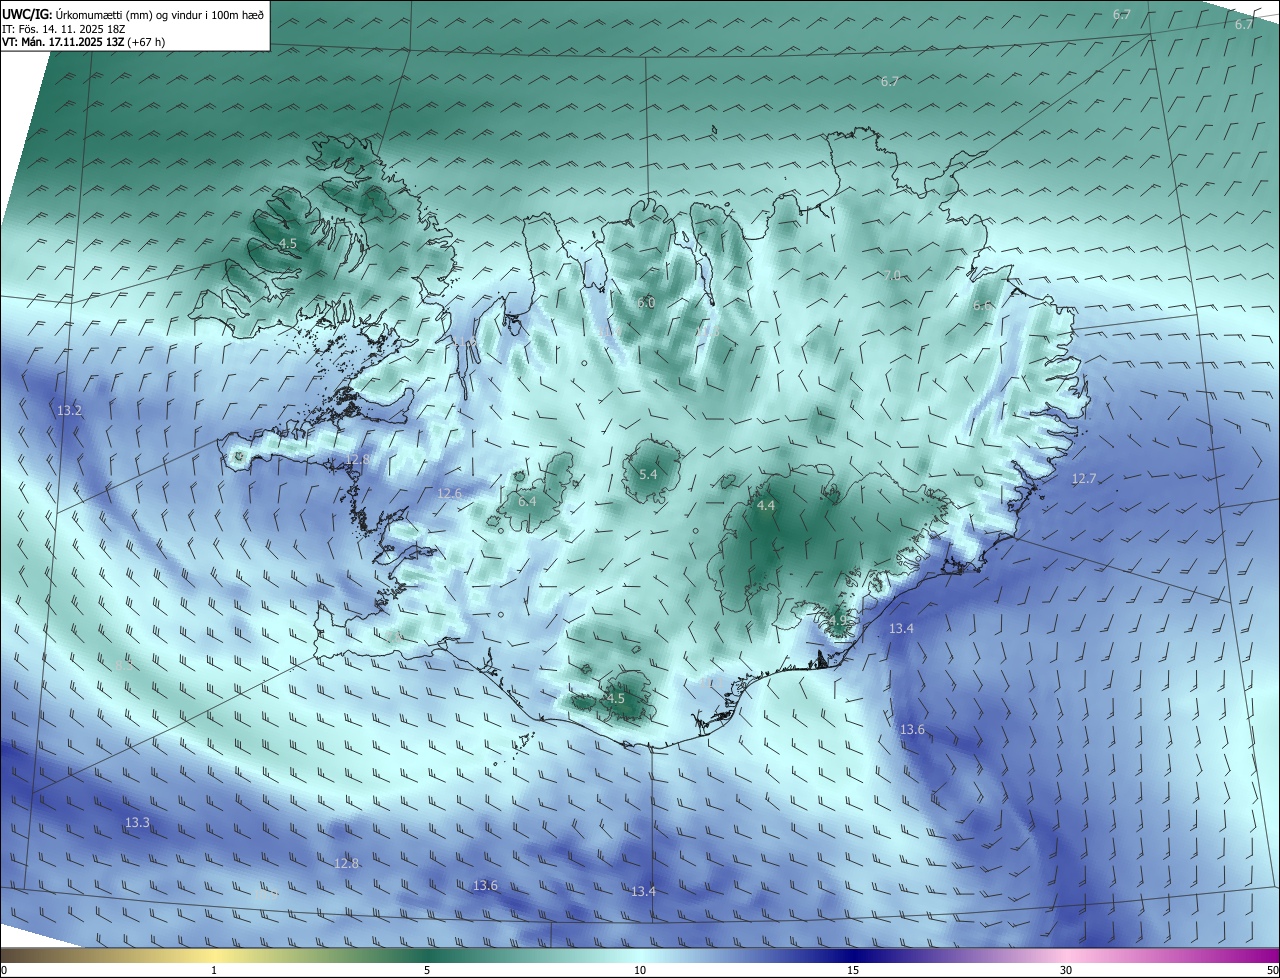The width and height of the screenshot is (1280, 978).
Task: Select the 7.0 value label in northeast Iceland
Action: point(892,275)
